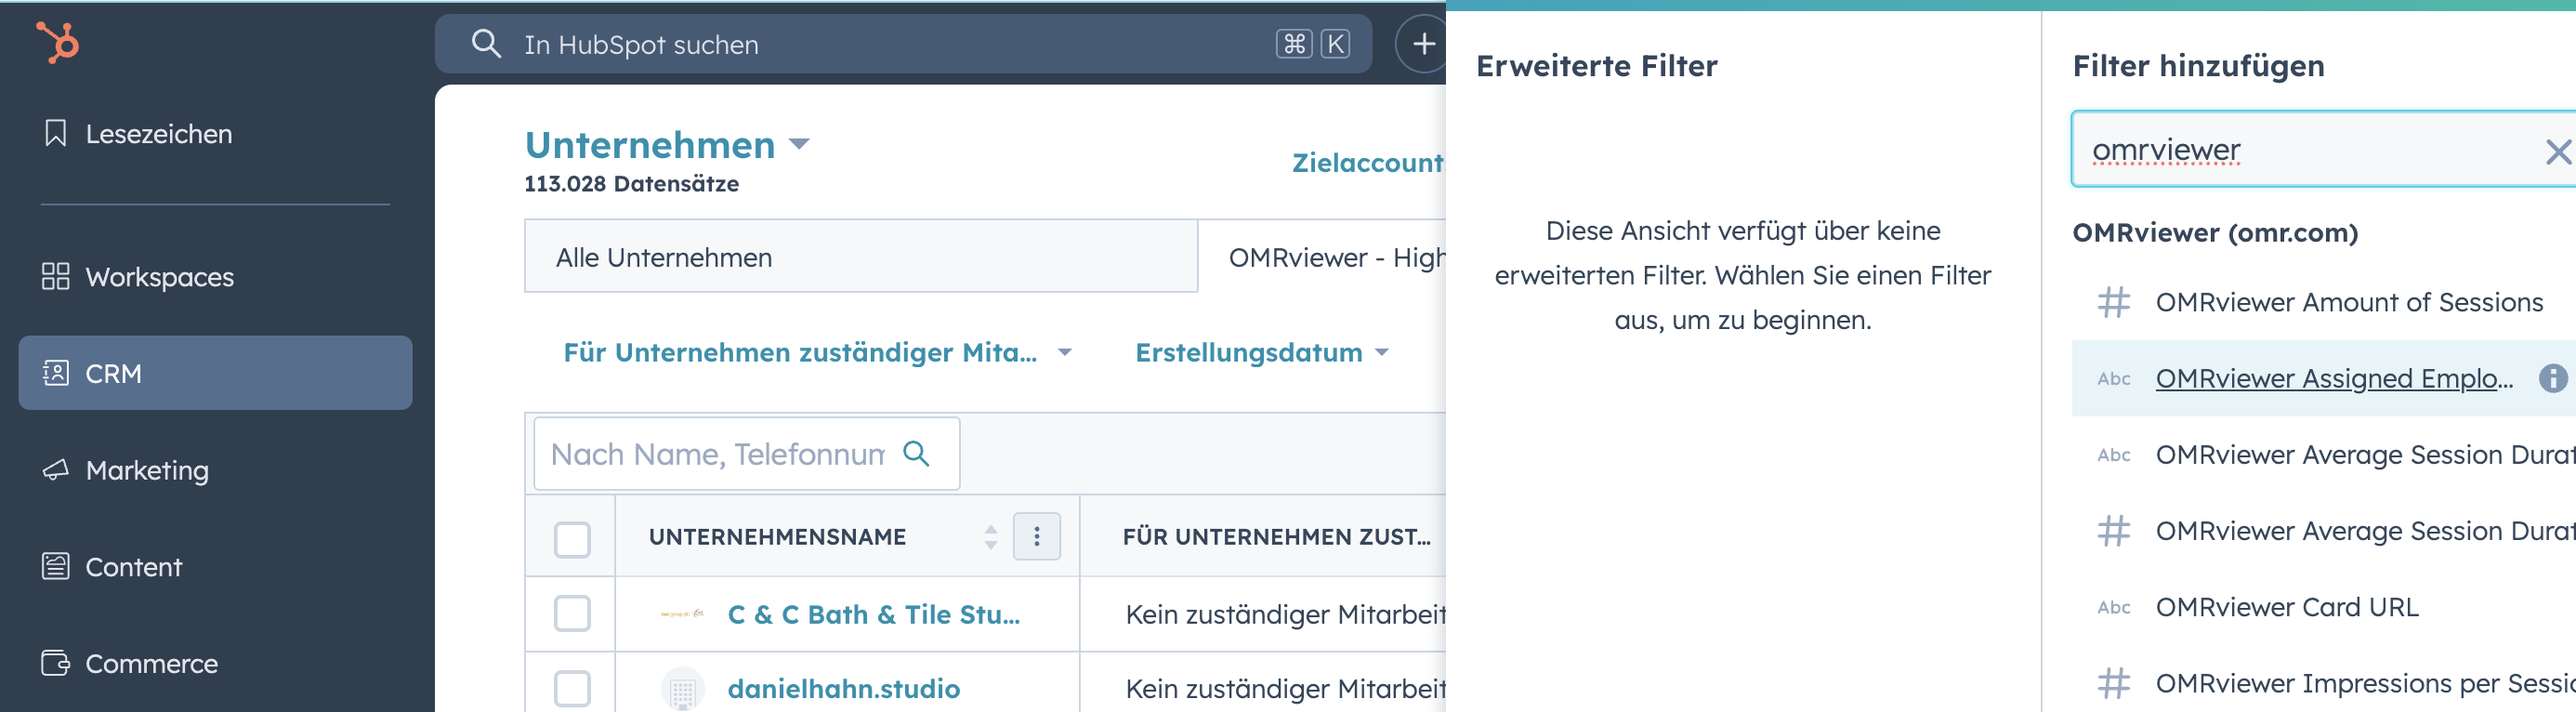Toggle the select-all companies checkbox

(572, 539)
